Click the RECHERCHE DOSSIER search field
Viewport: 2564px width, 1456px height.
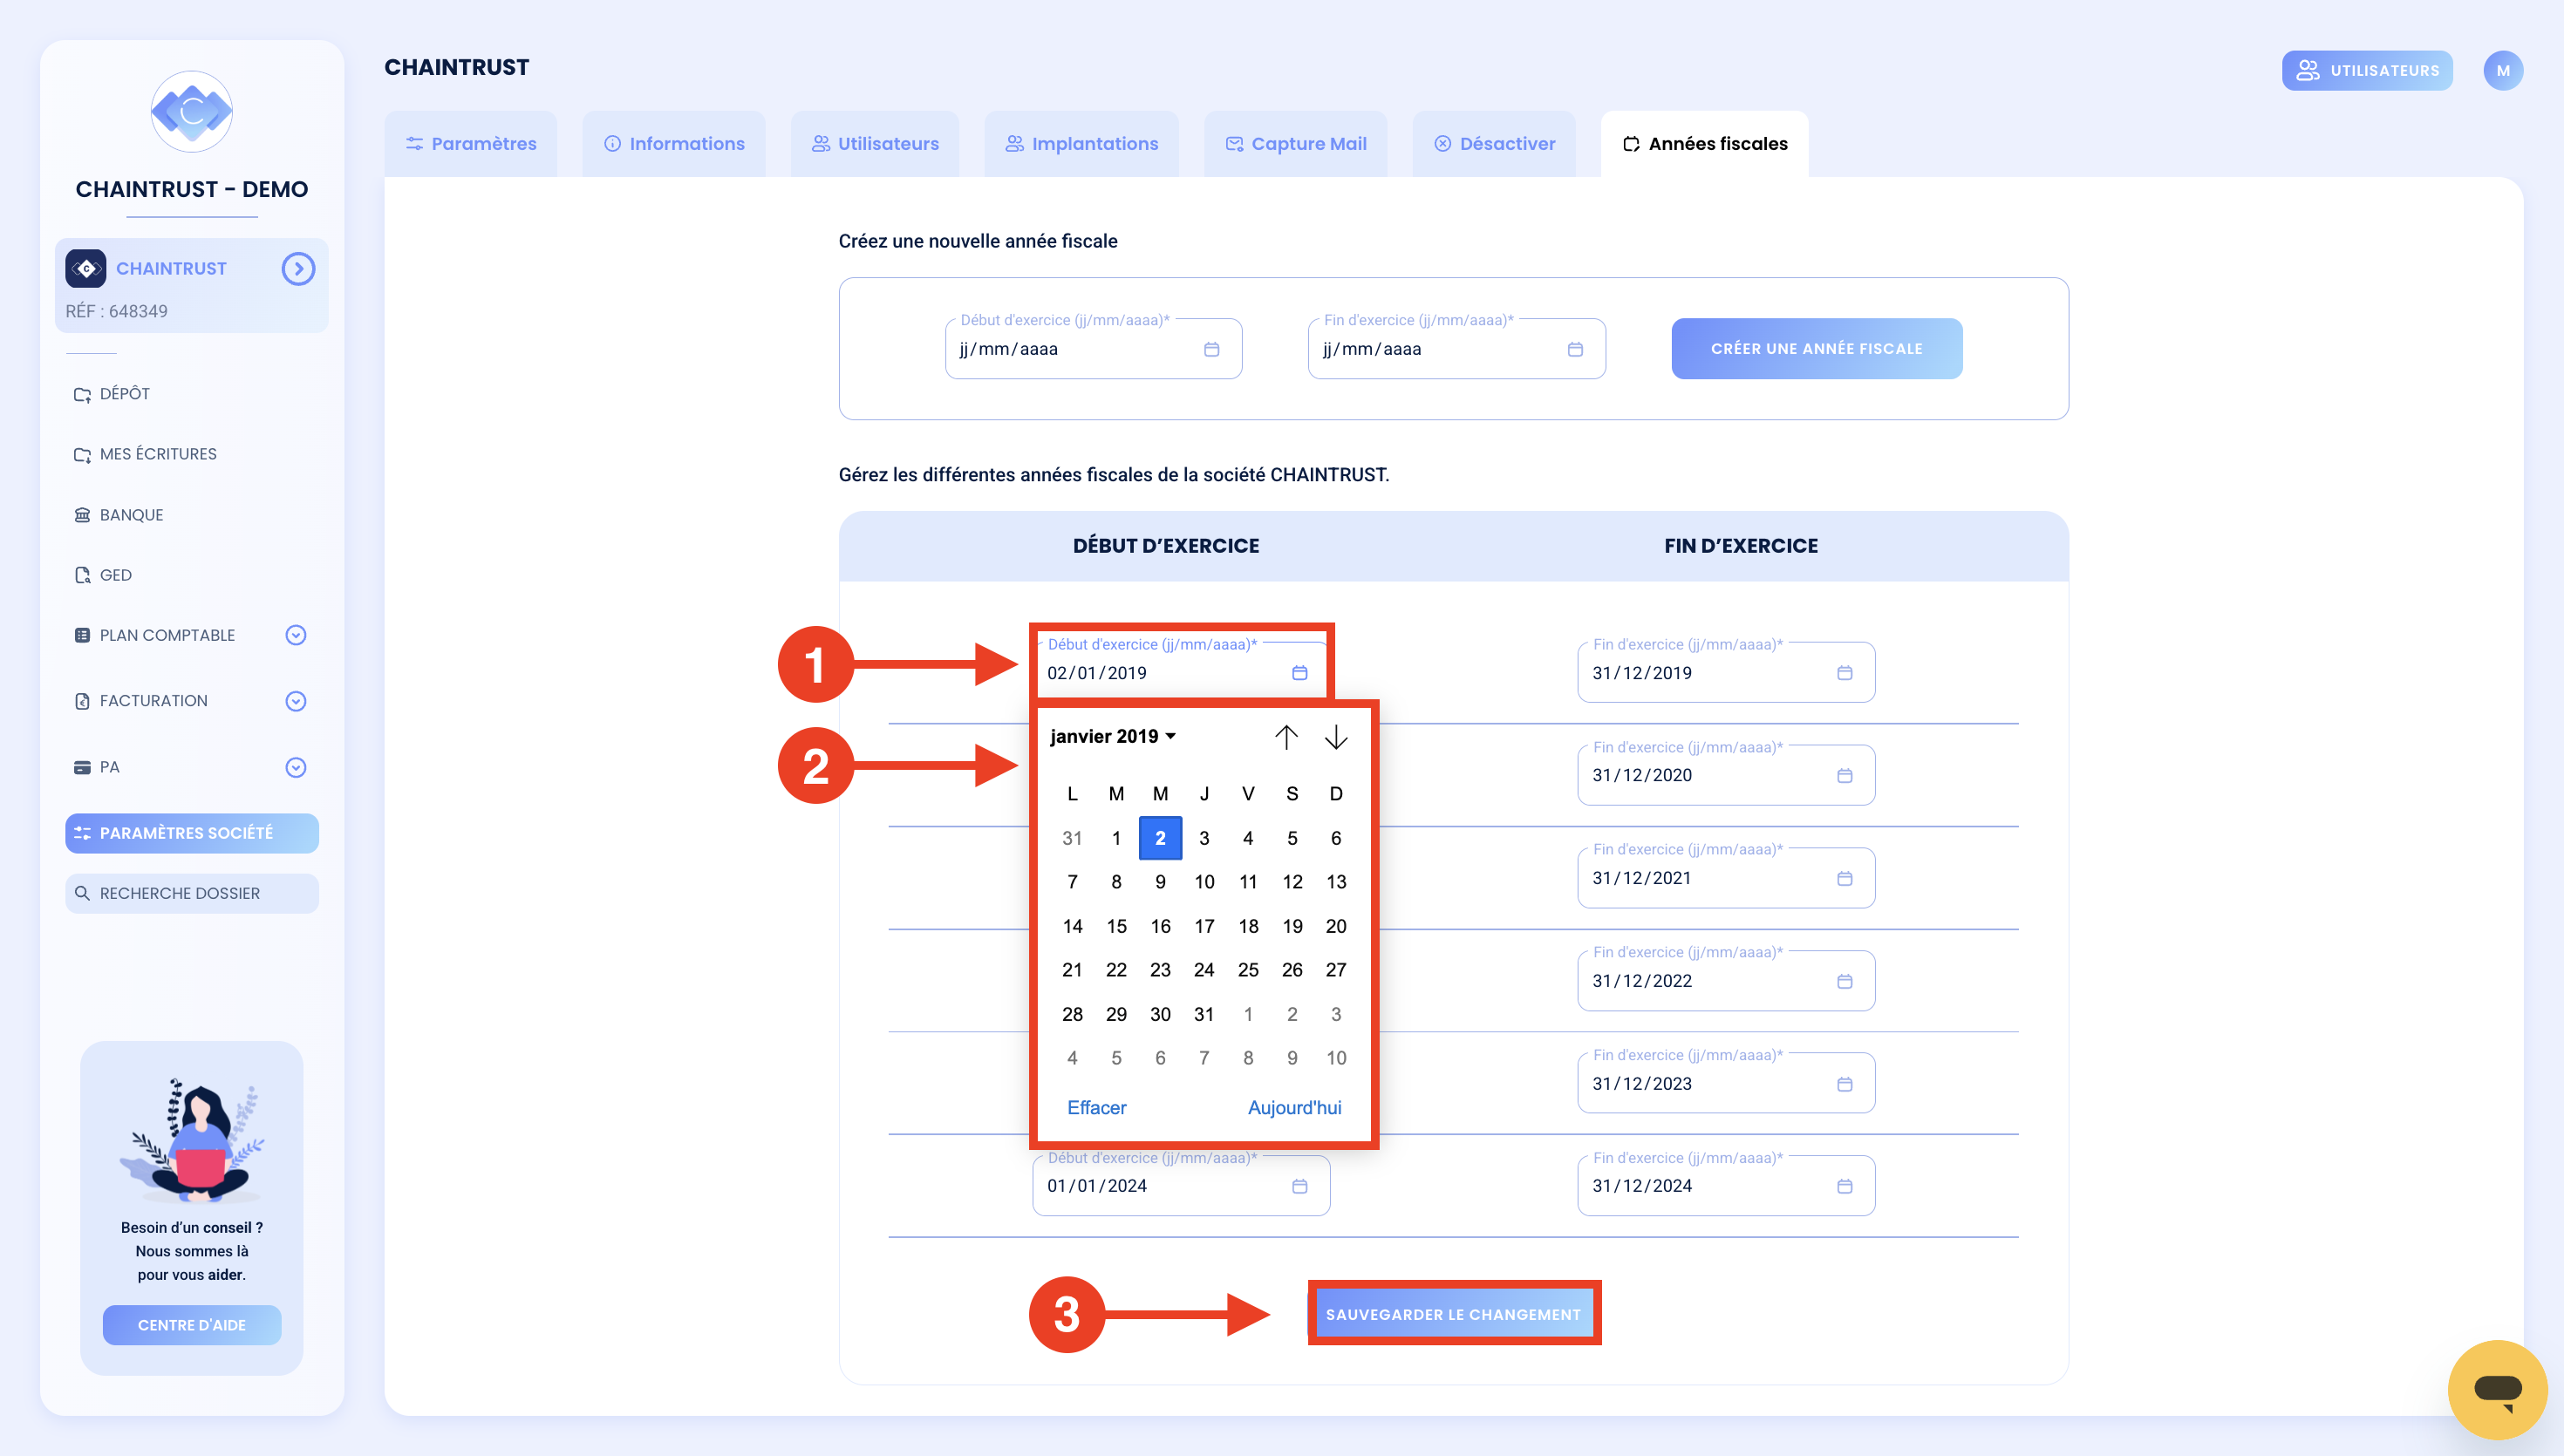tap(192, 893)
